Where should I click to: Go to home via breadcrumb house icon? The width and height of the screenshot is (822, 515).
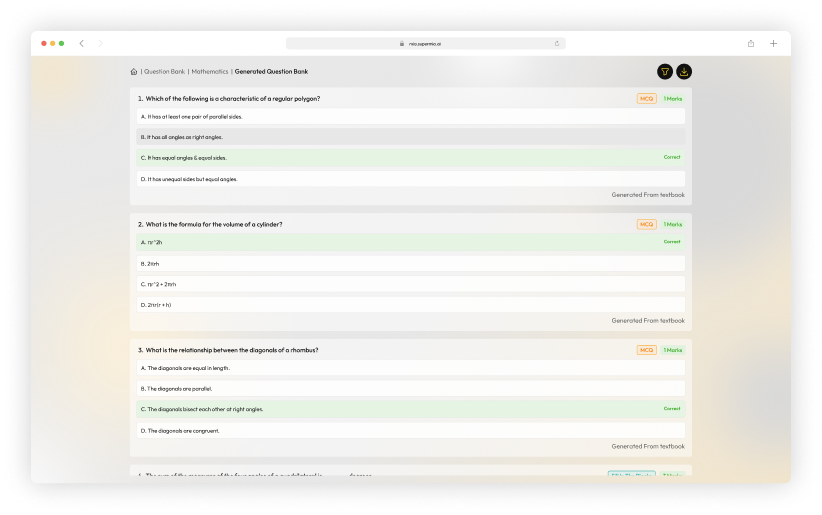(134, 72)
